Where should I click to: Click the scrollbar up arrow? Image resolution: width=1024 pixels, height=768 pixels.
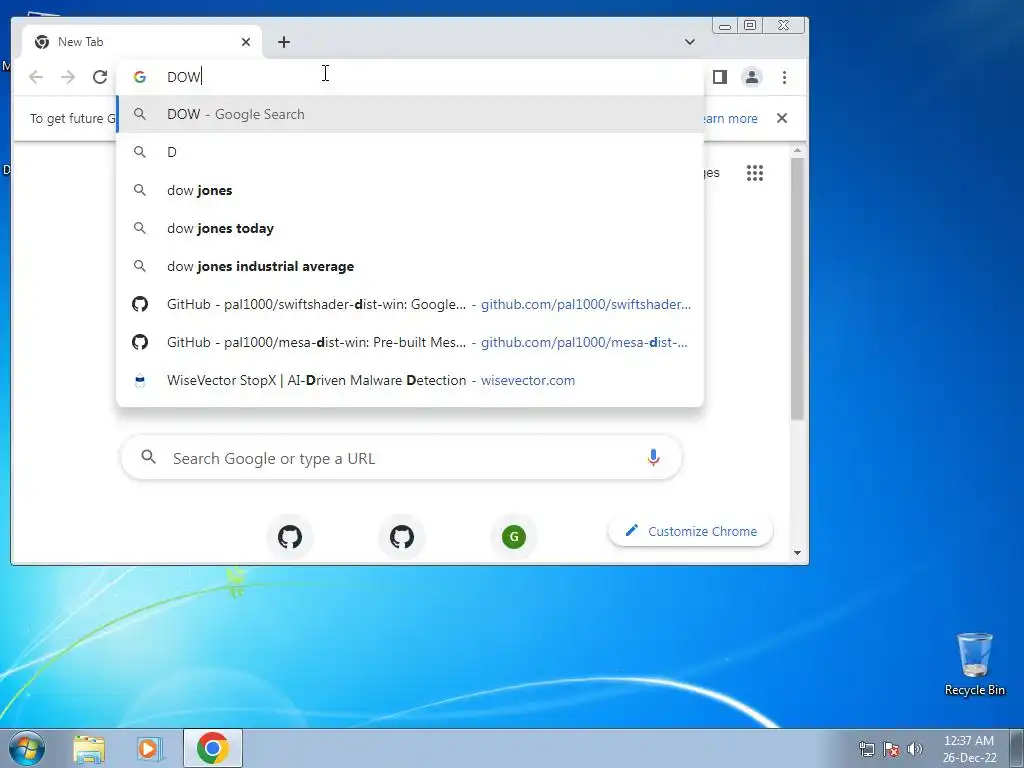pos(797,151)
